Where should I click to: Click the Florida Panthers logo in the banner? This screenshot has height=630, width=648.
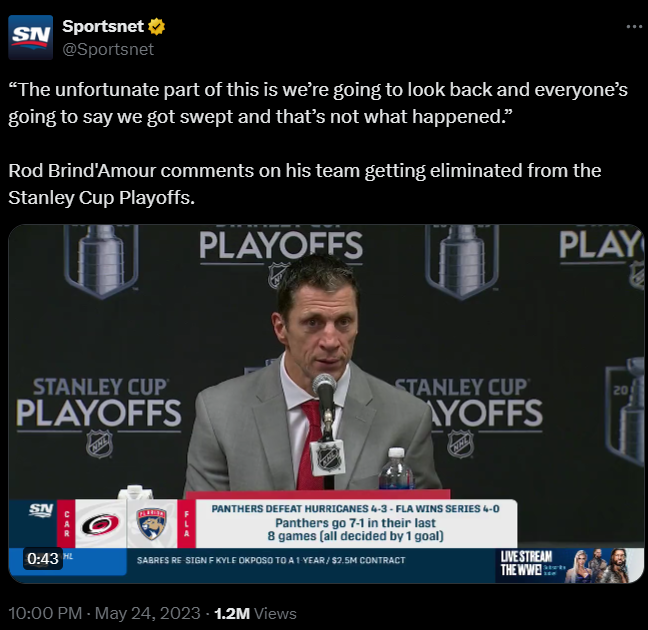point(152,524)
